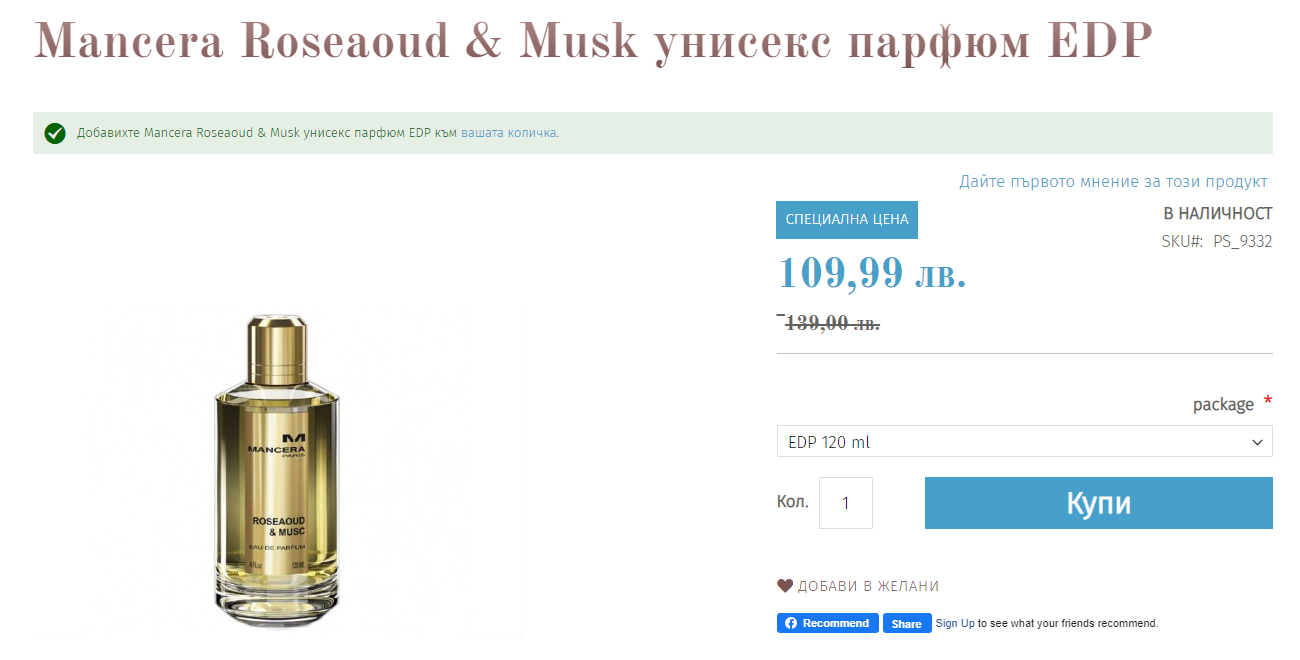
Task: Click the СПЕЦИАЛНА ЦЕНА label badge
Action: 847,220
